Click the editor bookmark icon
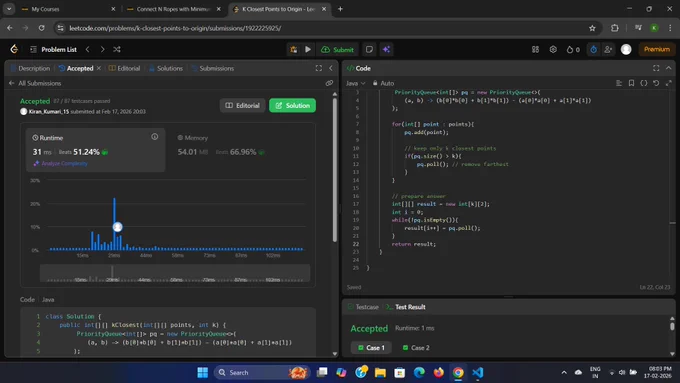This screenshot has width=680, height=383. pos(631,83)
